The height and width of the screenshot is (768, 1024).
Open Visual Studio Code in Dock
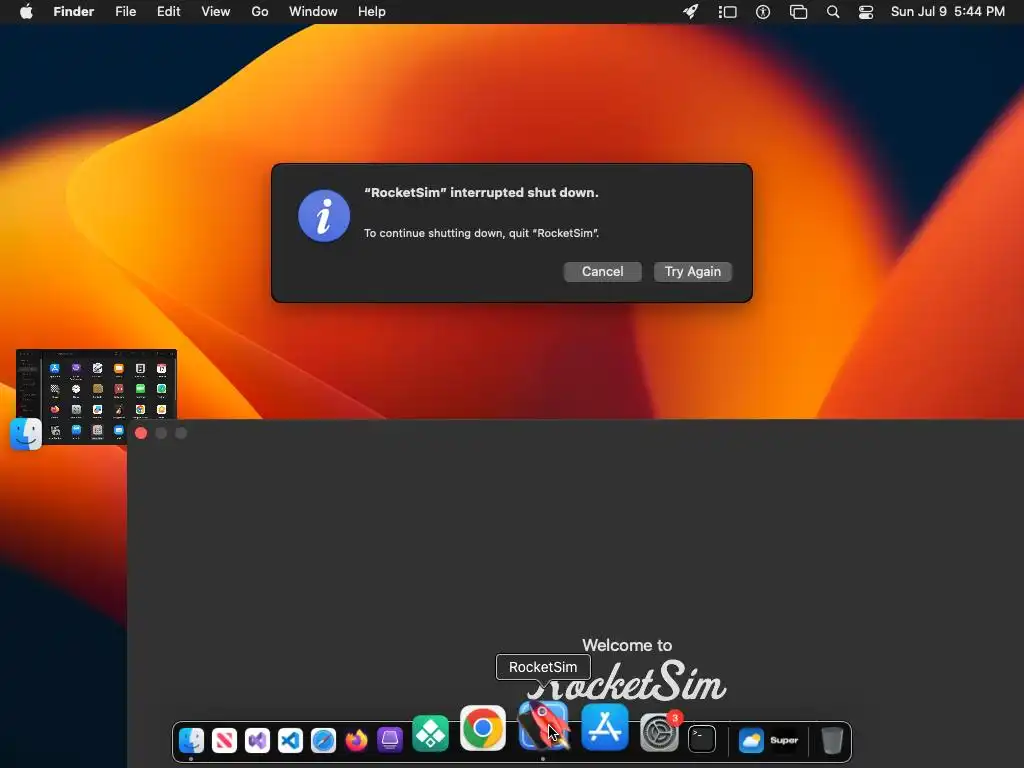[291, 741]
